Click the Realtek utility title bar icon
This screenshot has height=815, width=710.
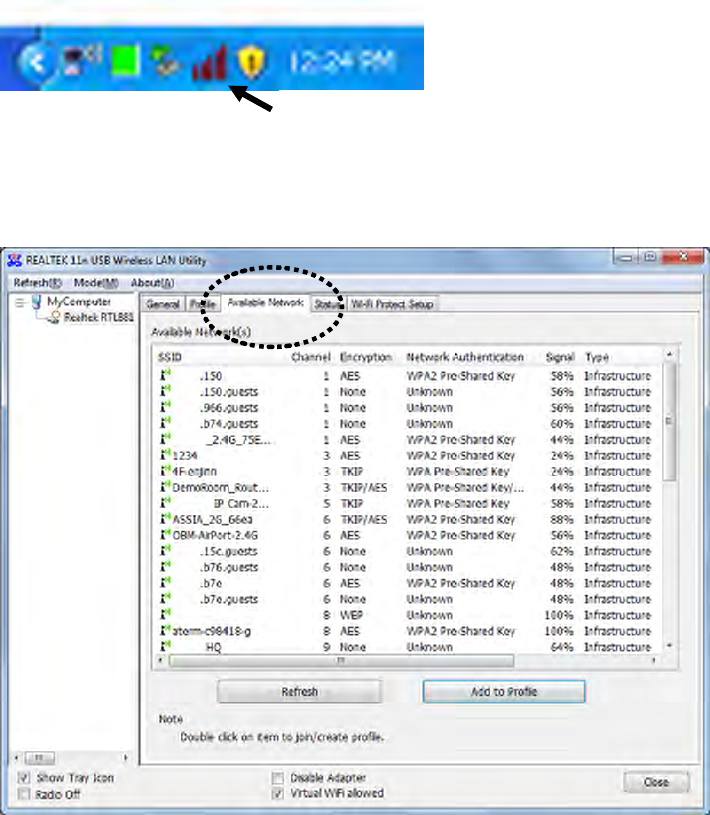[15, 260]
